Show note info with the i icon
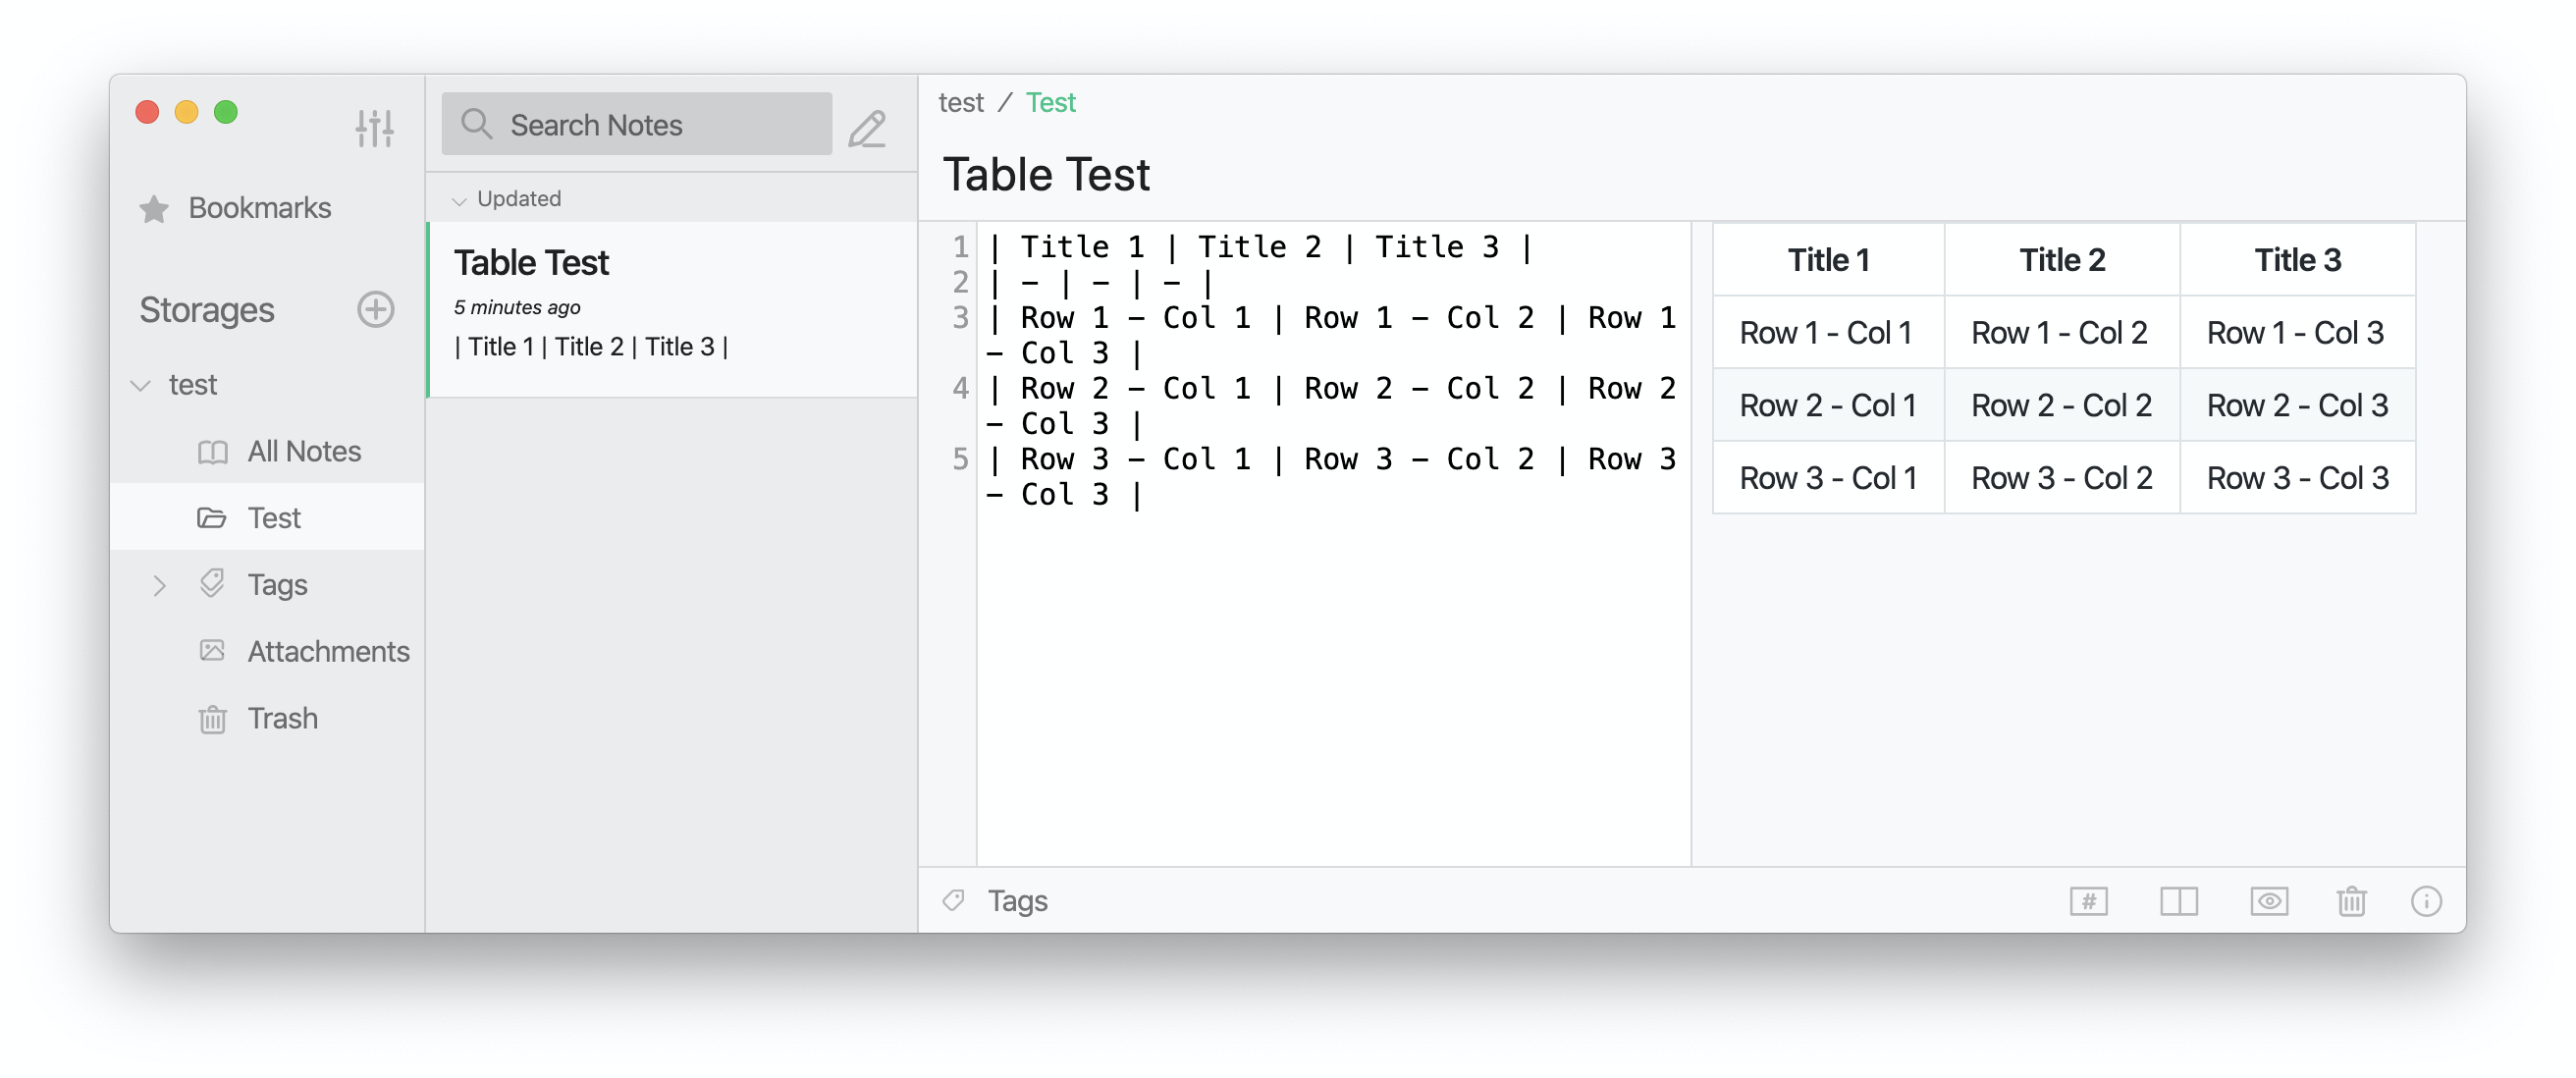Screen dimensions: 2576x1078 click(2426, 901)
